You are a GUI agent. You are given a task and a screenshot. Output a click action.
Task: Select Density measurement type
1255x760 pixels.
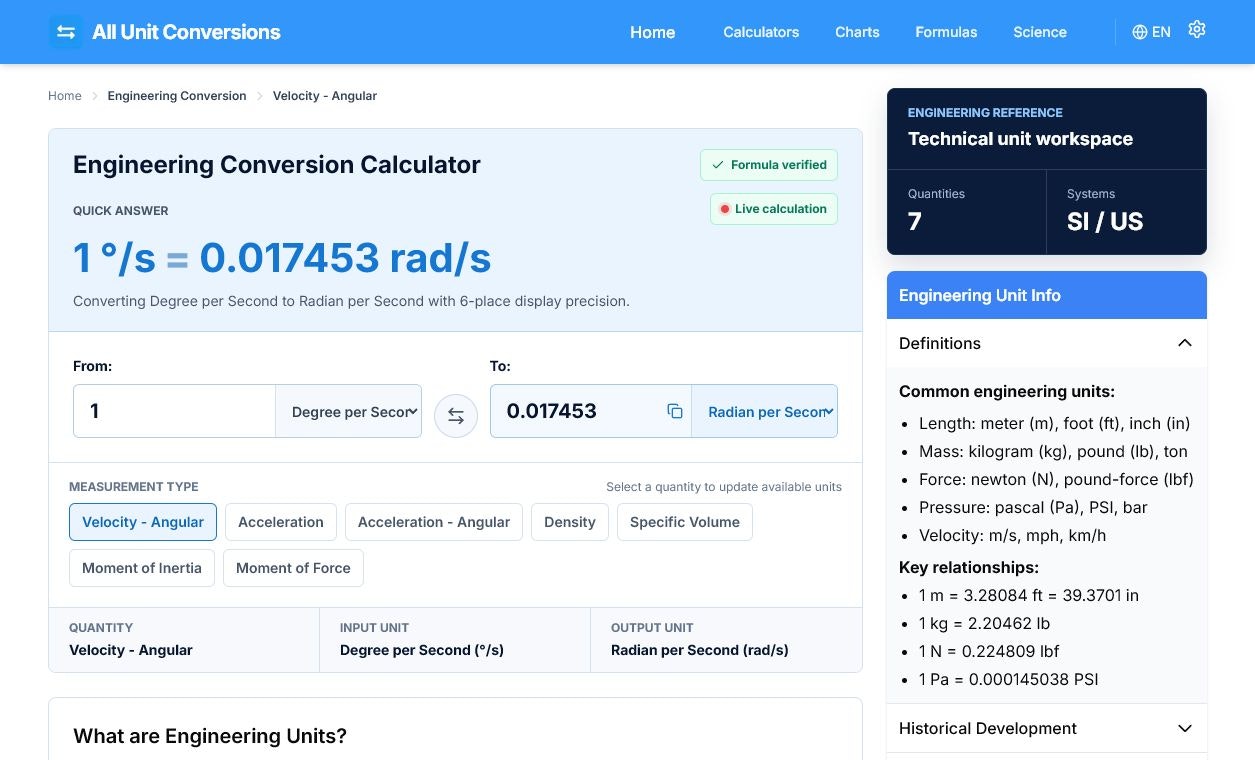[570, 522]
